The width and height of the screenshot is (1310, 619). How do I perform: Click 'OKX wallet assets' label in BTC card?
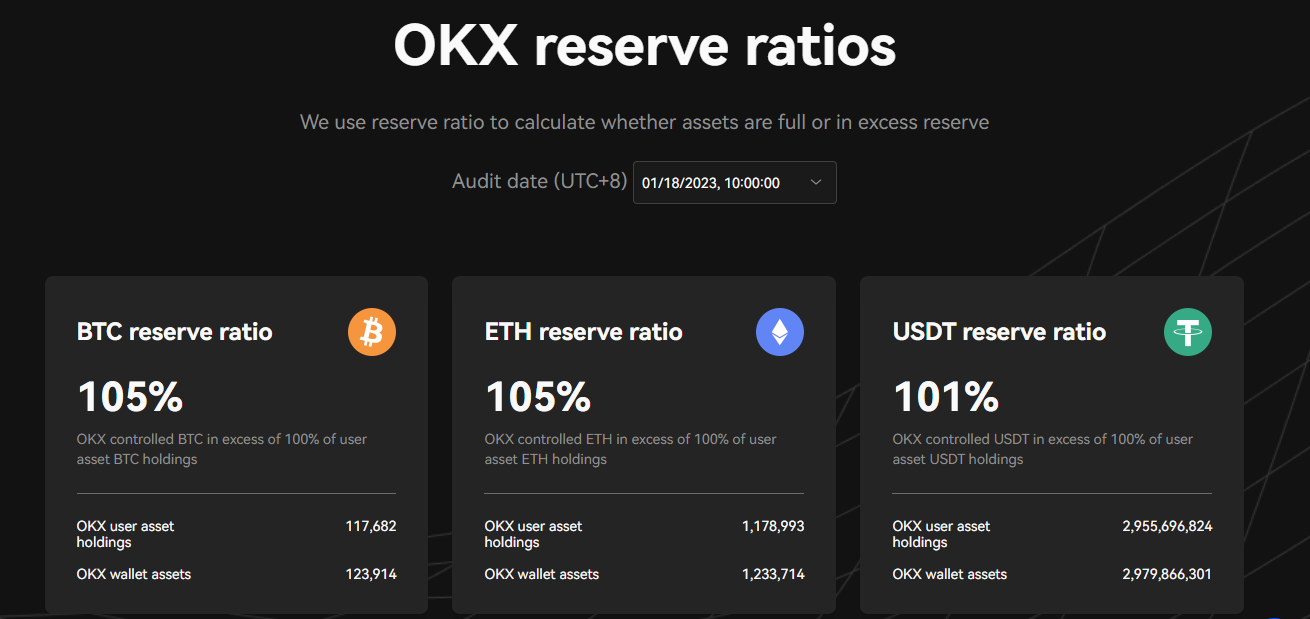(134, 574)
